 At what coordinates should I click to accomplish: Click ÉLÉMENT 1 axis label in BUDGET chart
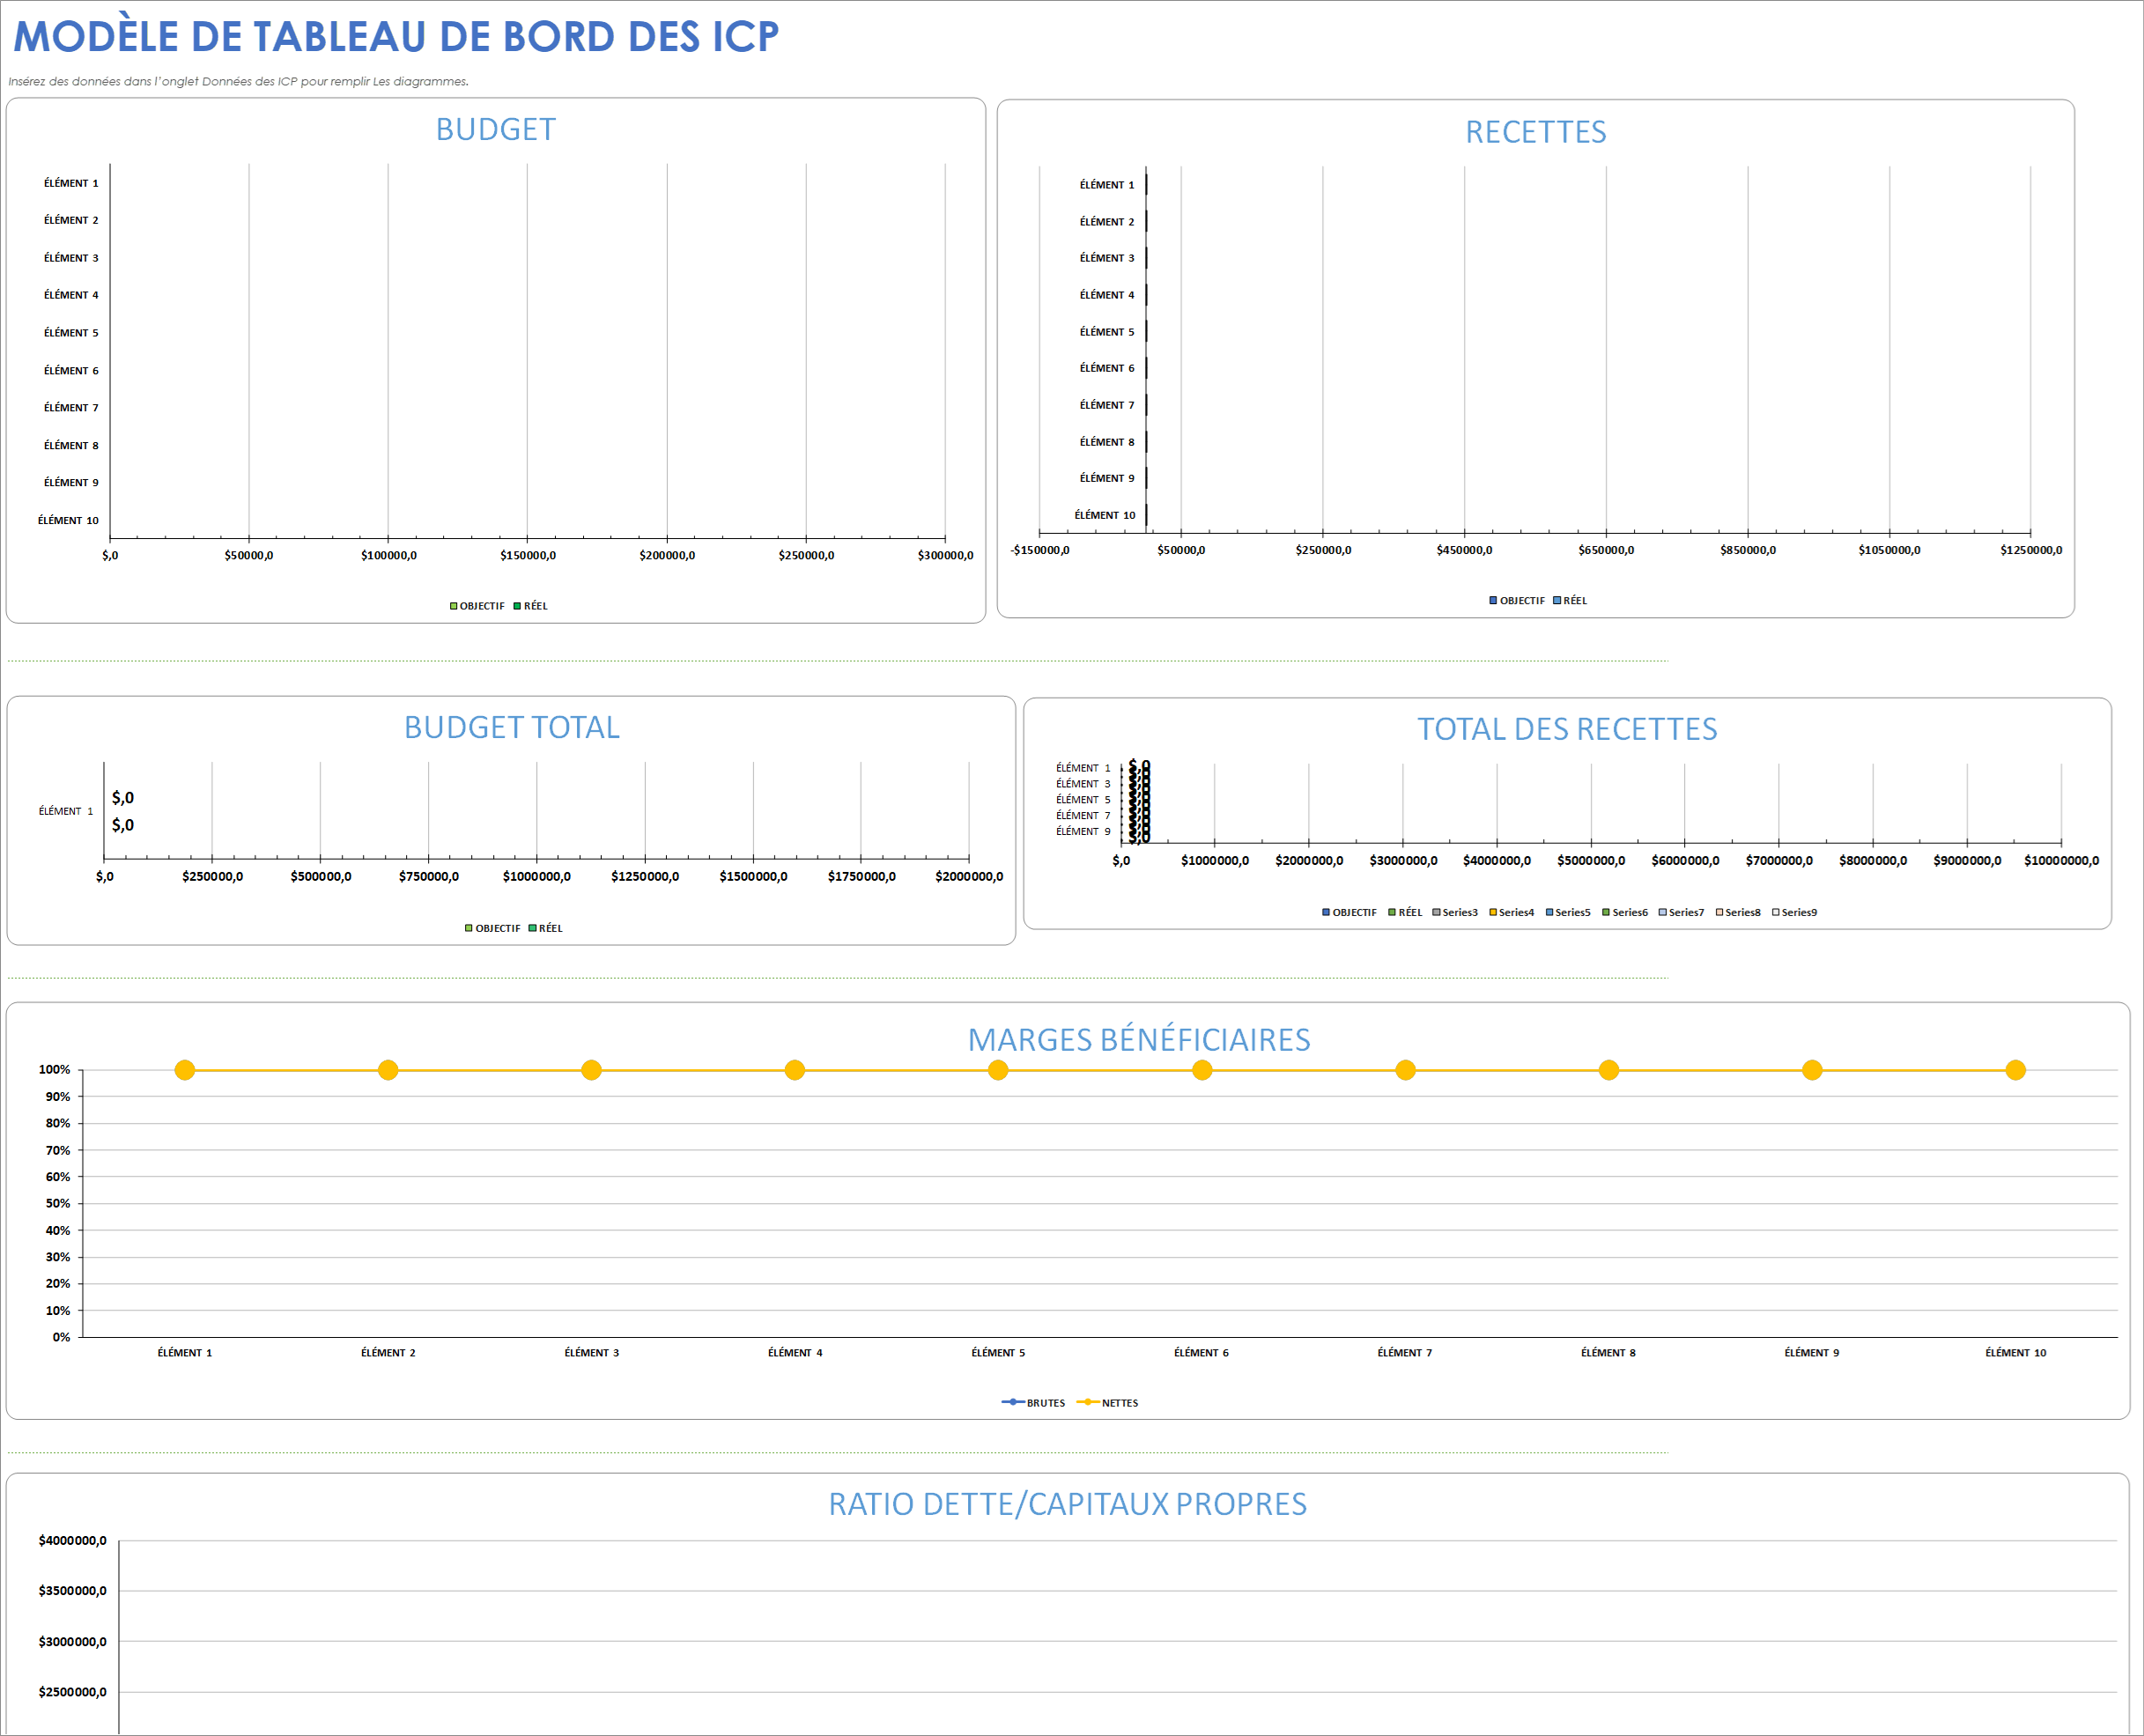pos(71,184)
